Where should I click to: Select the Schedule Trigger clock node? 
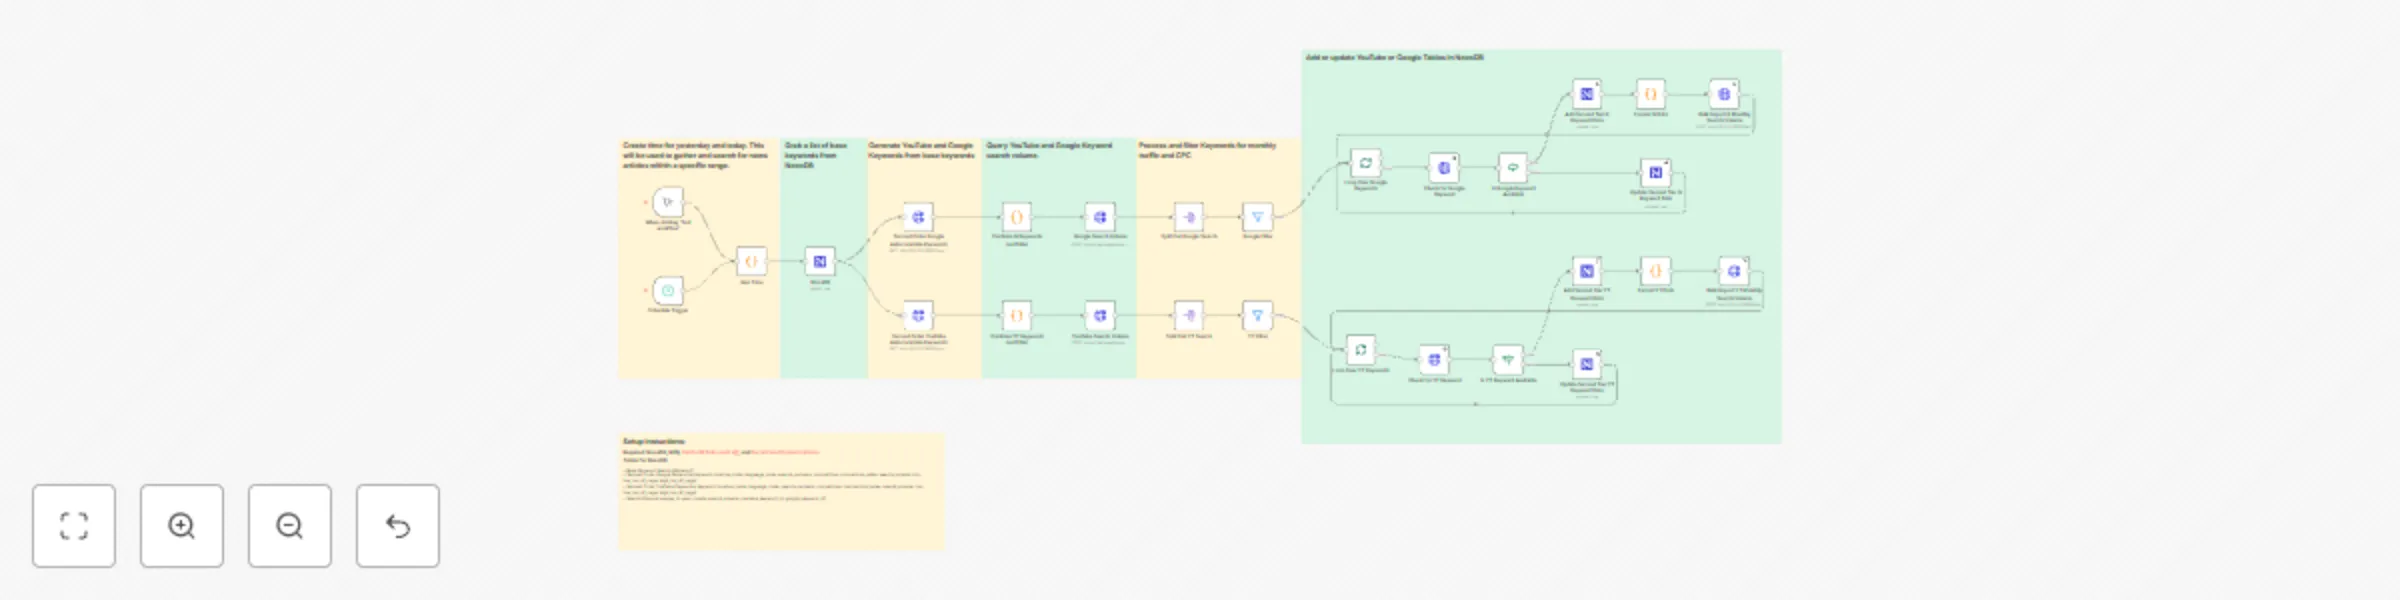click(x=668, y=291)
